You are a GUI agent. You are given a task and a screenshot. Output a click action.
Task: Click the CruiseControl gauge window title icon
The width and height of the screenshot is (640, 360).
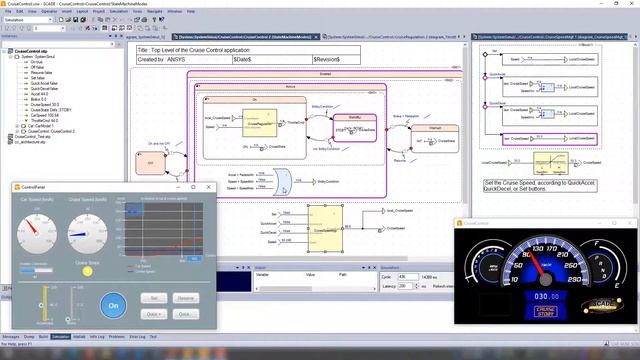tap(459, 223)
